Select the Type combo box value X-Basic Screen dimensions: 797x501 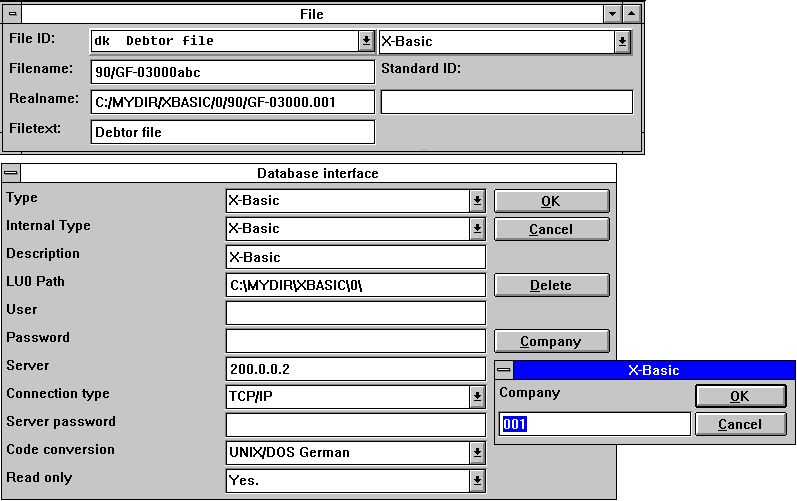348,201
